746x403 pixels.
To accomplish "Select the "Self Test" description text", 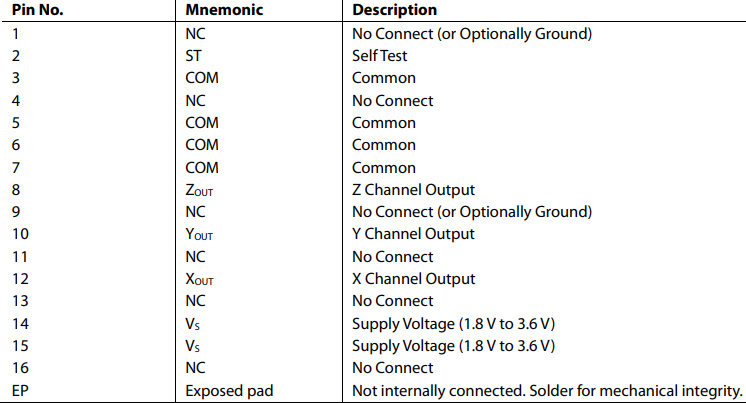I will coord(379,56).
